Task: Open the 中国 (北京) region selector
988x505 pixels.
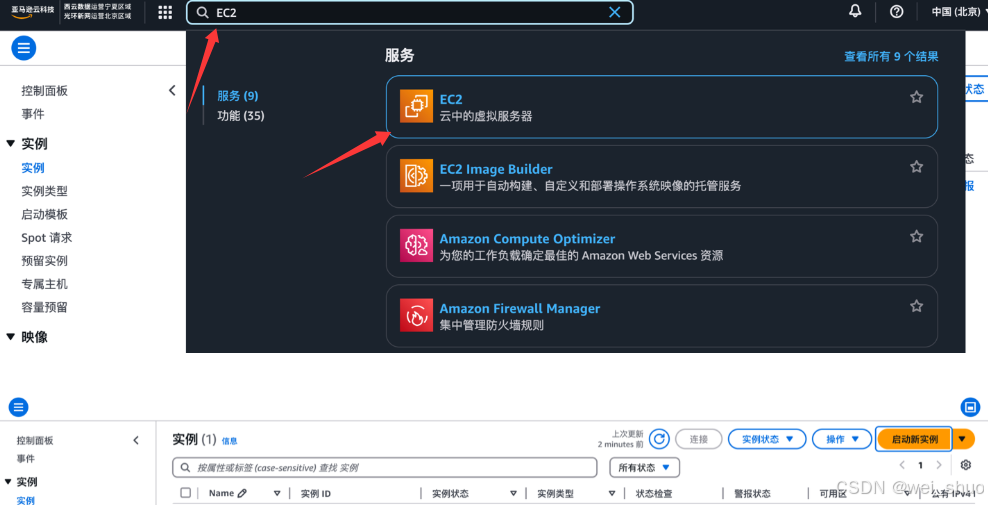Action: (959, 12)
